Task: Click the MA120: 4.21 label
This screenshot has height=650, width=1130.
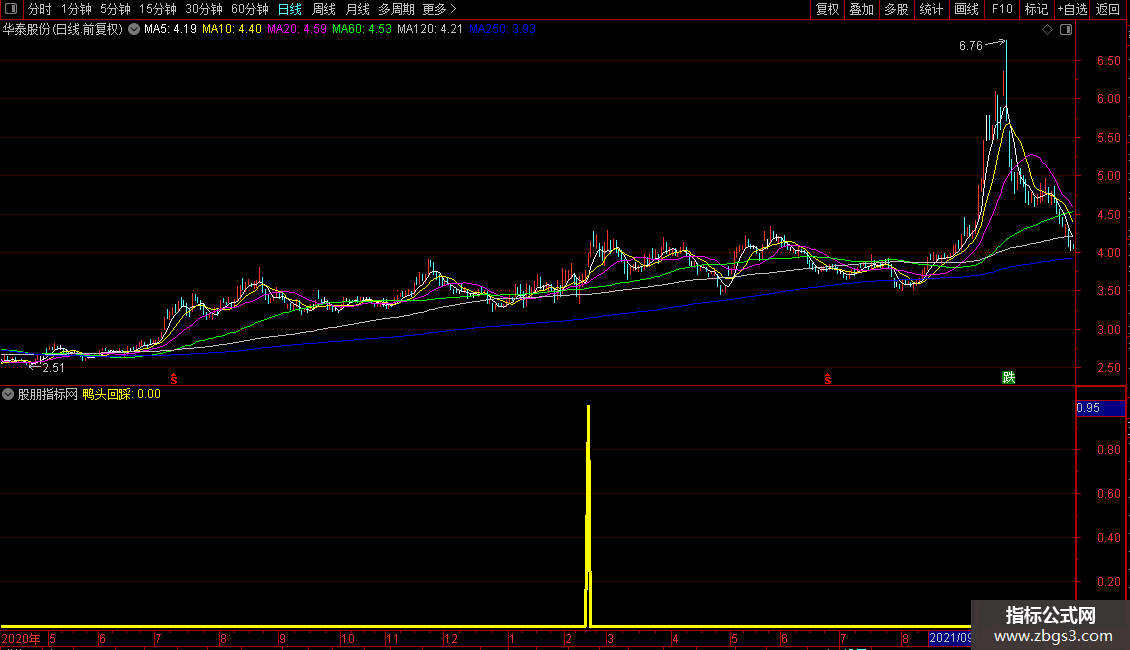Action: (430, 29)
